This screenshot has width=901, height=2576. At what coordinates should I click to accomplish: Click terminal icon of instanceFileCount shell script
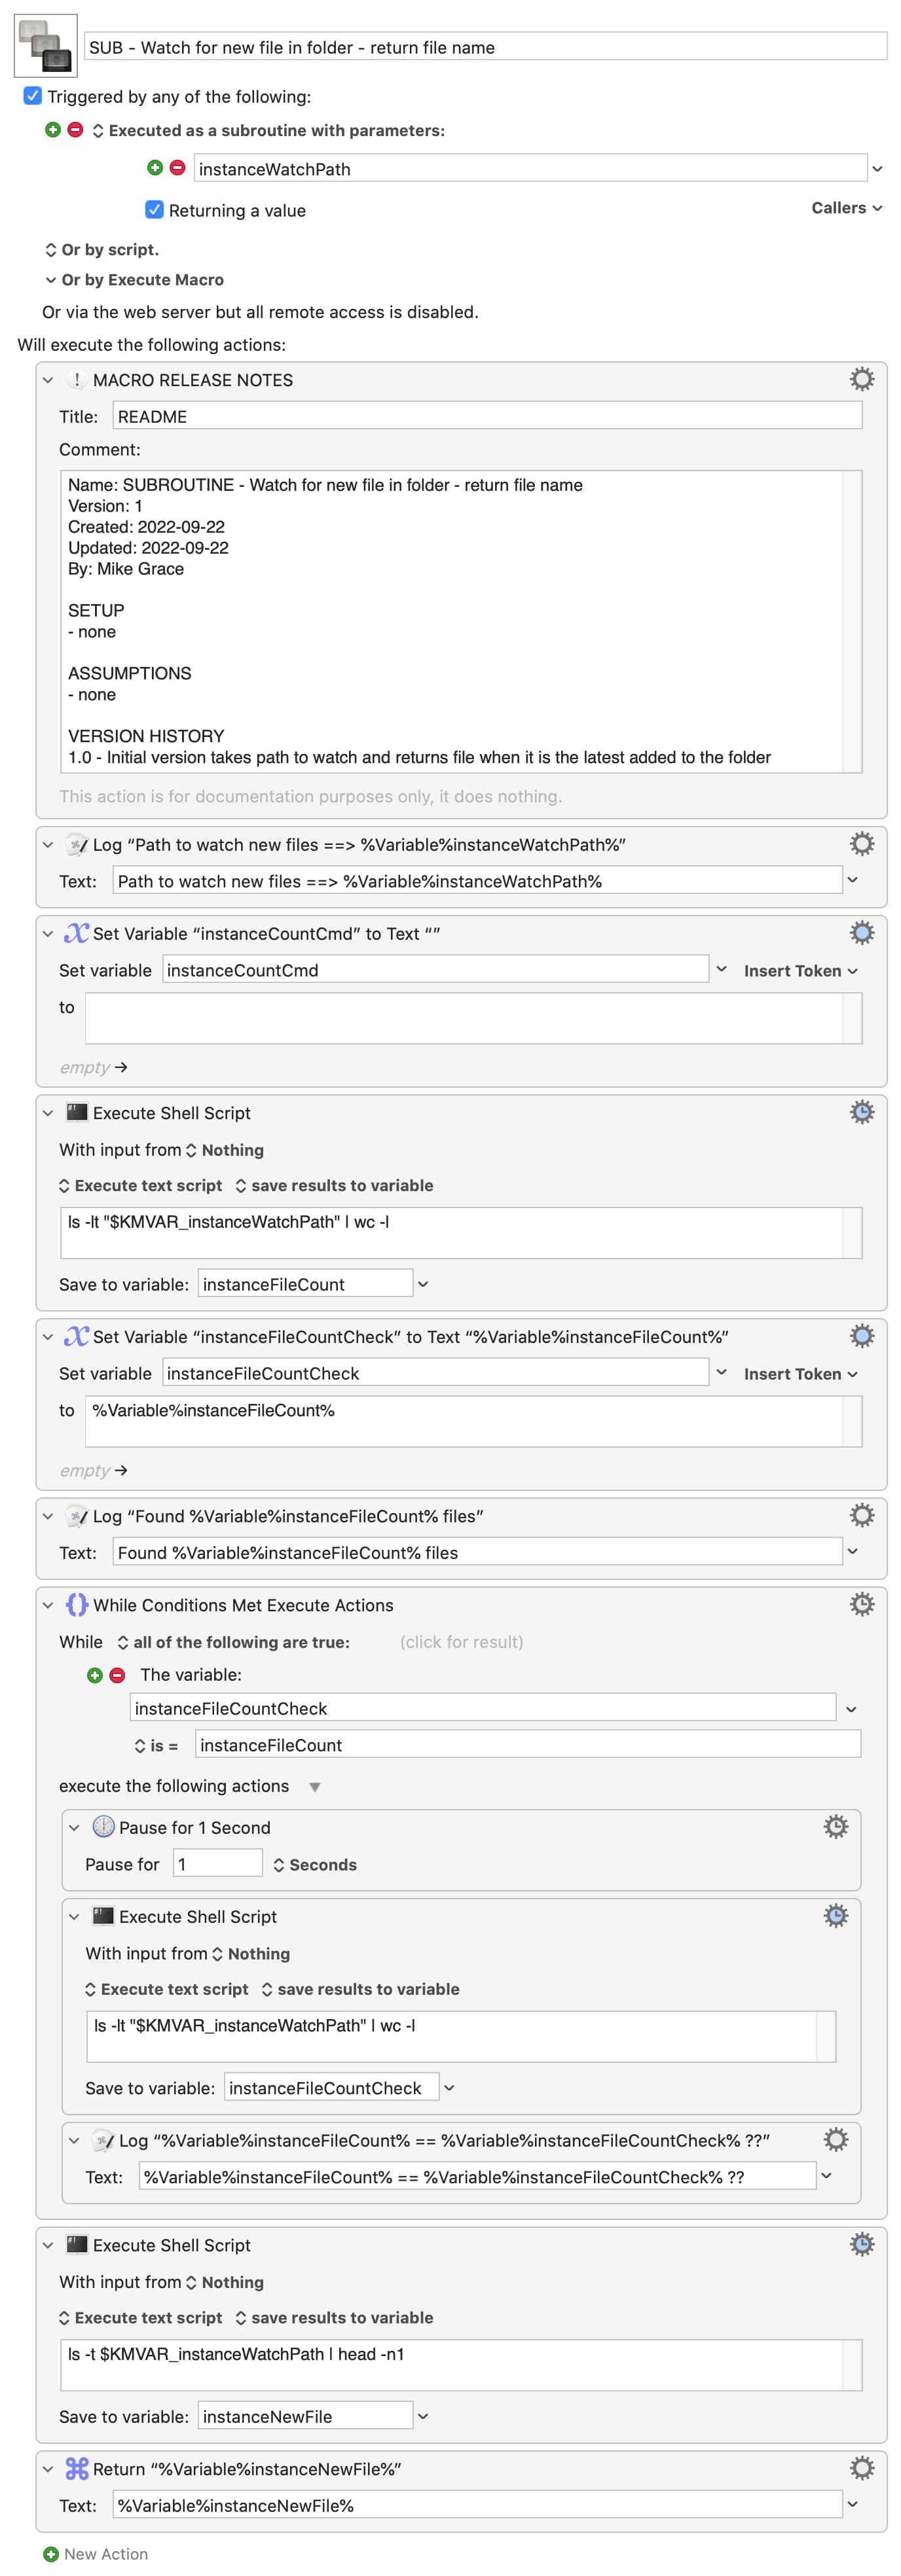[77, 1112]
